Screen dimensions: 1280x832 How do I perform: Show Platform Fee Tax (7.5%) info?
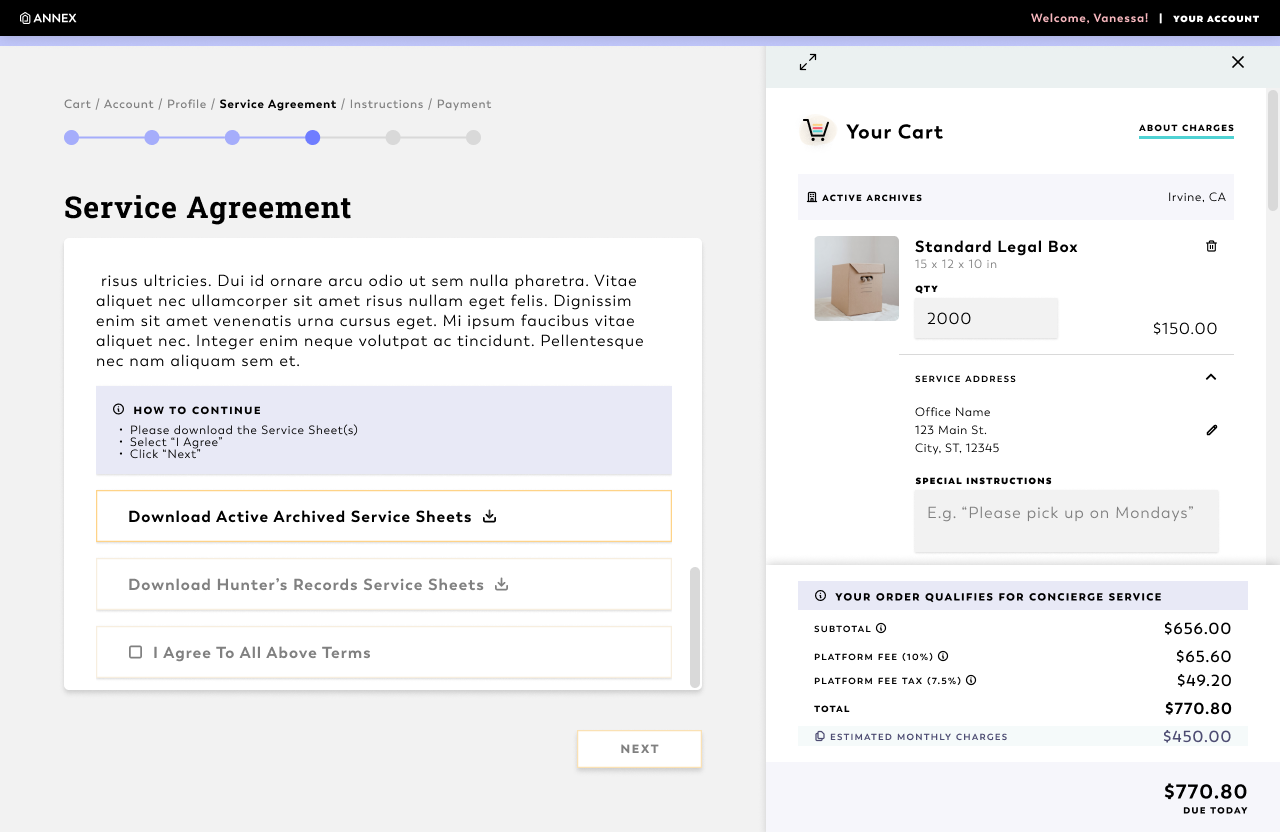point(971,681)
